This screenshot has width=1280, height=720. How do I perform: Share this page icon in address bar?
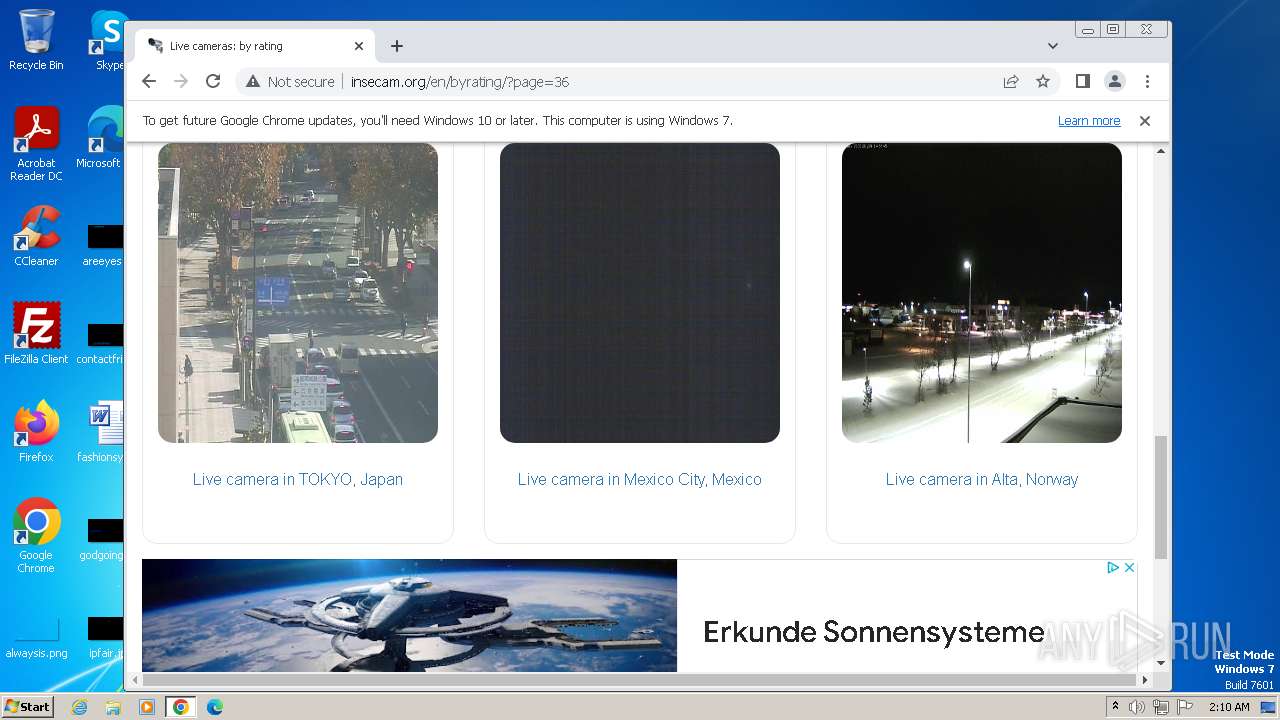tap(1011, 82)
